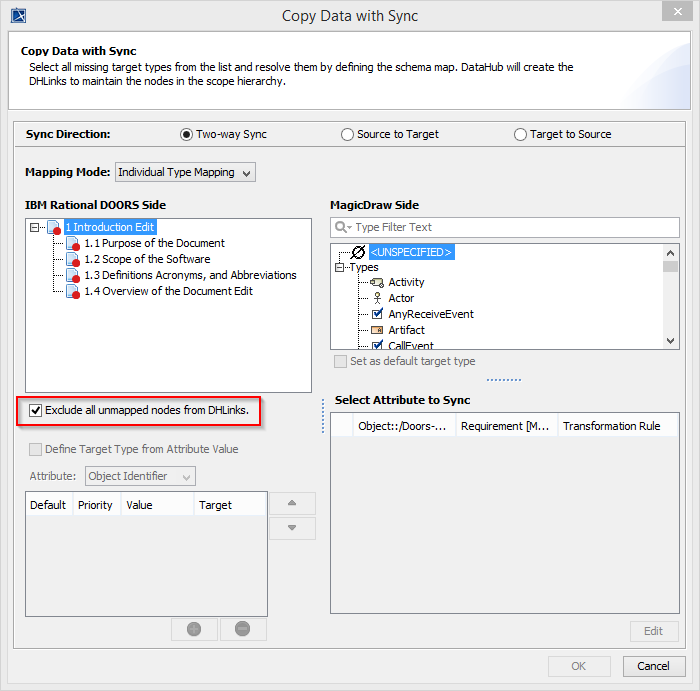Viewport: 700px width, 691px height.
Task: Click the document icon beside 1.4 Overview of the Document
Action: 73,291
